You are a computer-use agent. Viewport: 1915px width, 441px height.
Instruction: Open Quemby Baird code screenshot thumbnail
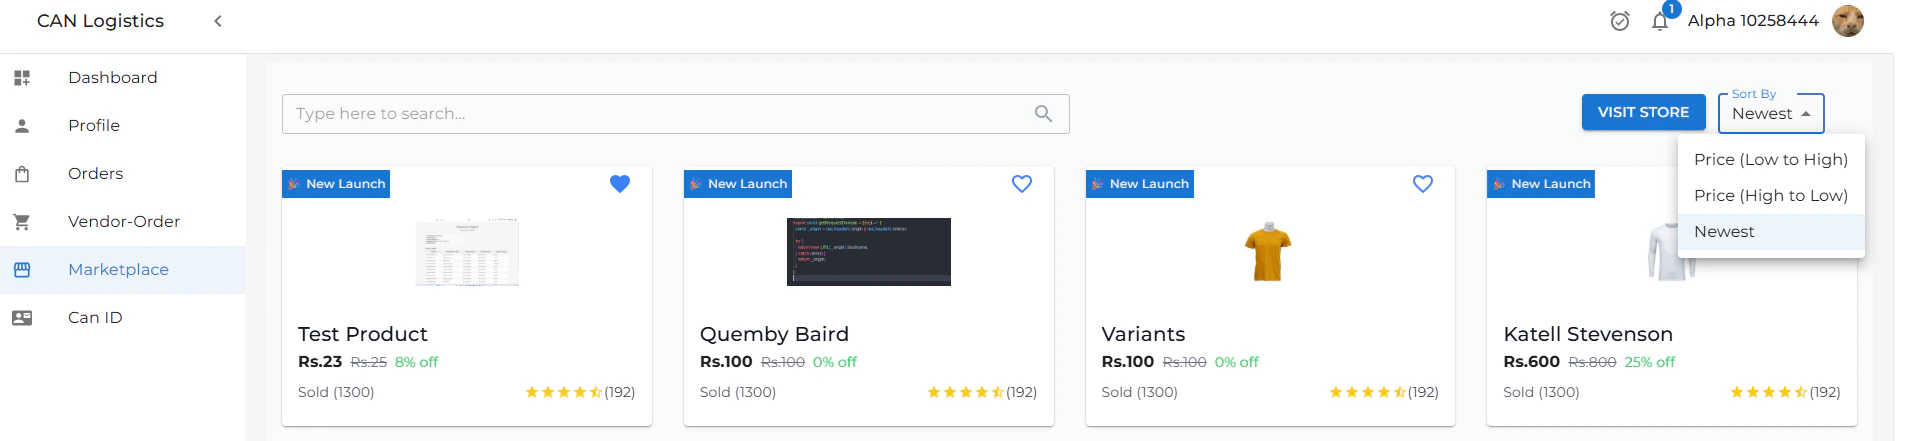pyautogui.click(x=869, y=252)
